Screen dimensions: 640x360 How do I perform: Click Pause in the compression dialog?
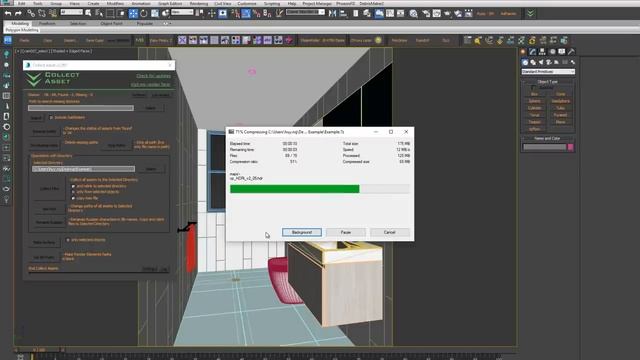coord(346,232)
